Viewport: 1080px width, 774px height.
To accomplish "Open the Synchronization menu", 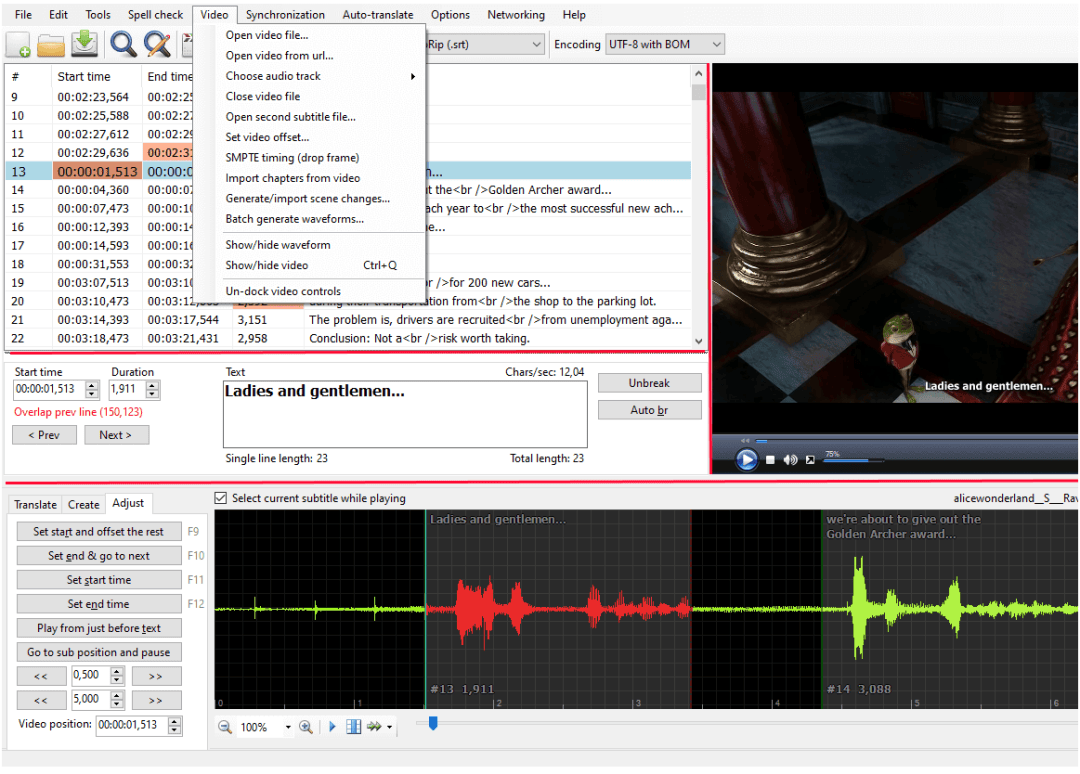I will [x=285, y=15].
